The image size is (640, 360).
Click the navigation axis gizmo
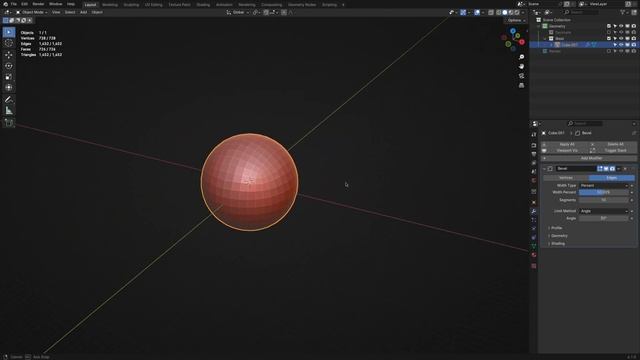click(x=513, y=39)
